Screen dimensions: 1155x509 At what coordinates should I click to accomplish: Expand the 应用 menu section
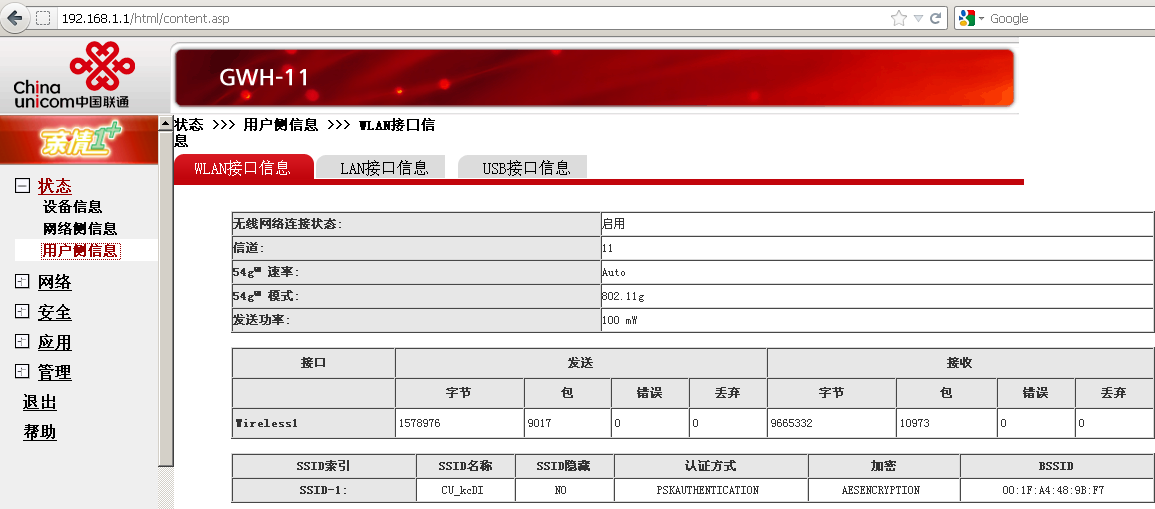22,342
